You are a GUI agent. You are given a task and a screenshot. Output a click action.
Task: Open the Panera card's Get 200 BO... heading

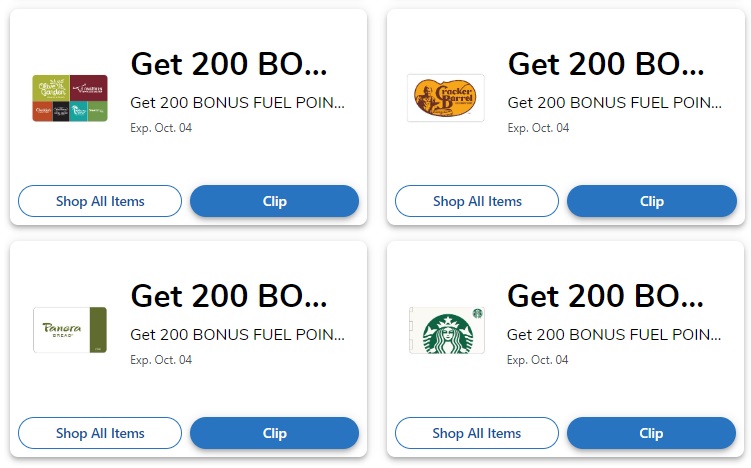pos(229,296)
